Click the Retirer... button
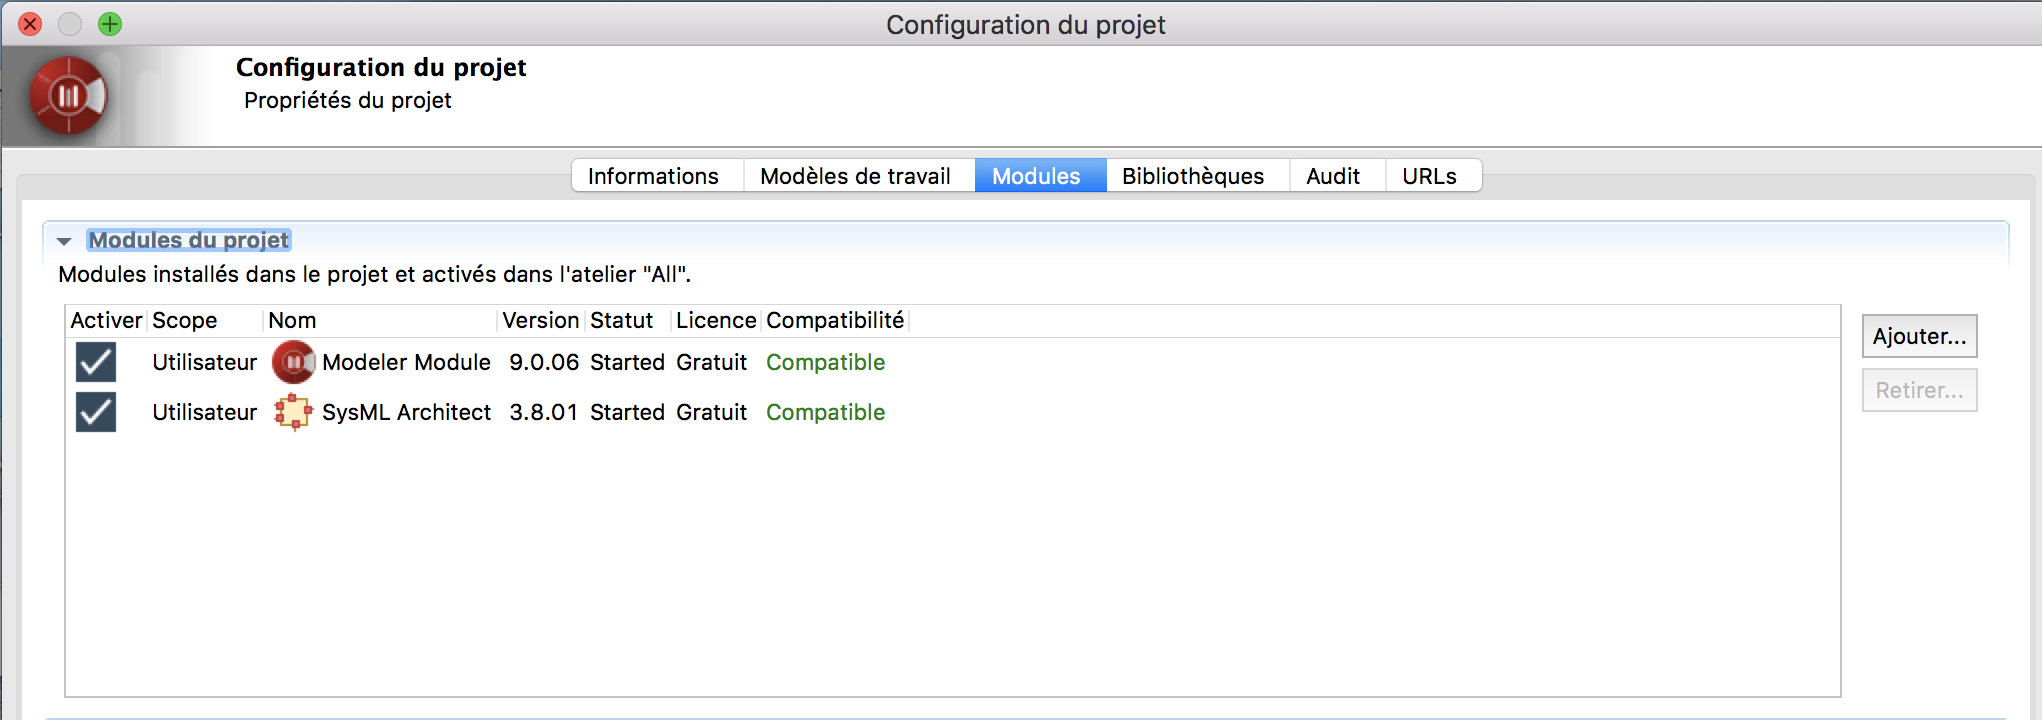Viewport: 2042px width, 720px height. click(x=1918, y=390)
